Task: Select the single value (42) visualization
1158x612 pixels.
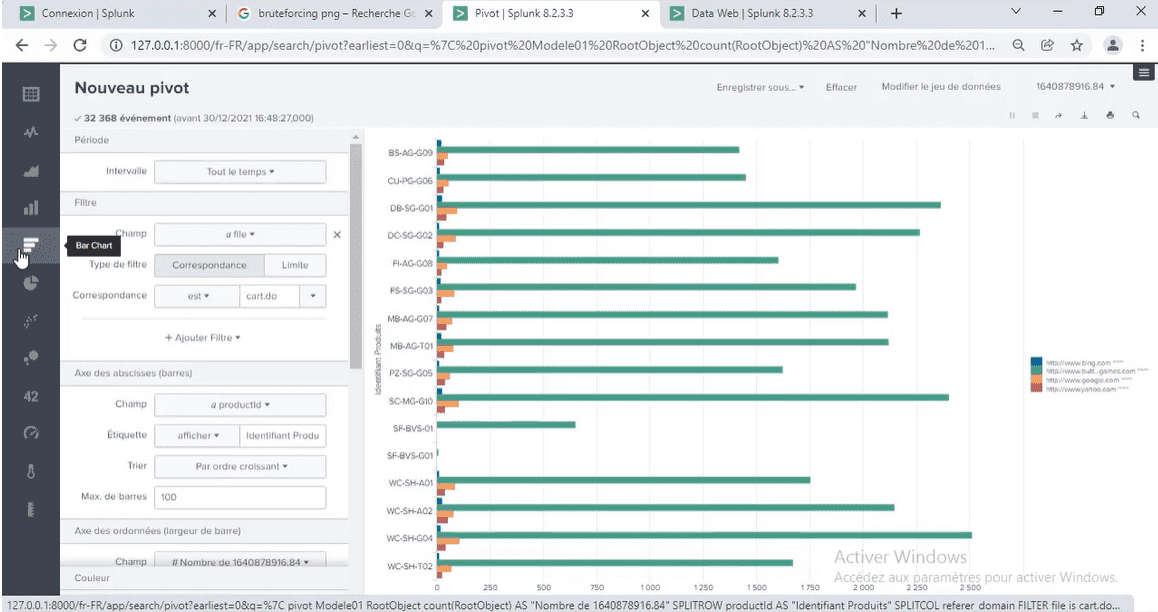Action: click(x=31, y=396)
